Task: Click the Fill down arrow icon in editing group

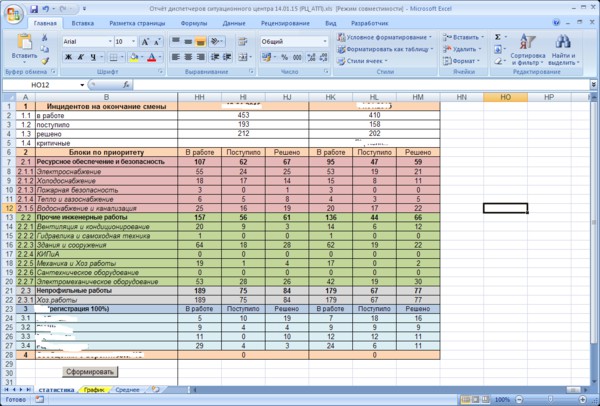Action: point(497,49)
